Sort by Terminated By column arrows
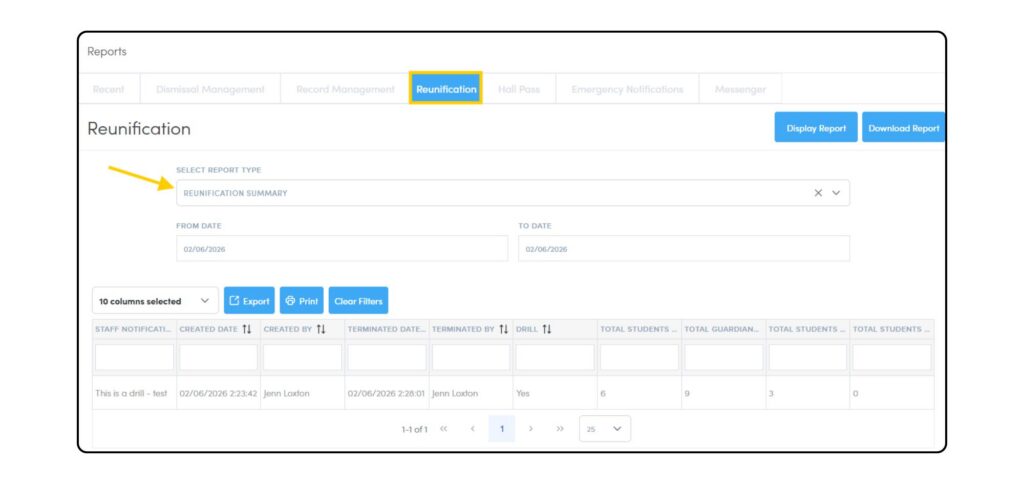Image resolution: width=1024 pixels, height=486 pixels. (x=504, y=329)
